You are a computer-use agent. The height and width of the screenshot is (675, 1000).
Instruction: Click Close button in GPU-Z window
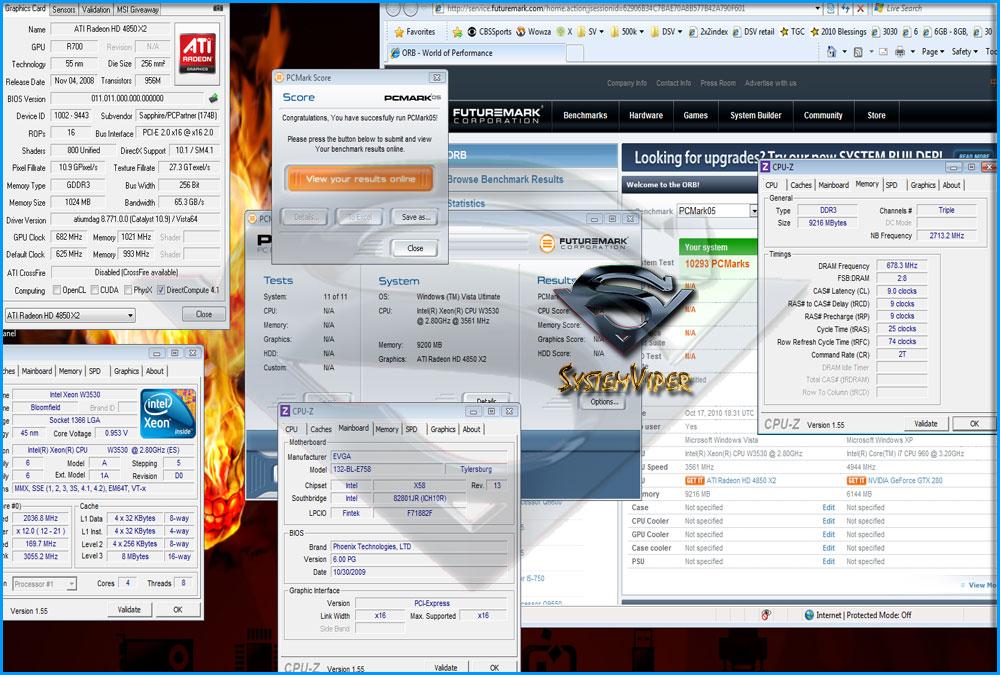(203, 314)
